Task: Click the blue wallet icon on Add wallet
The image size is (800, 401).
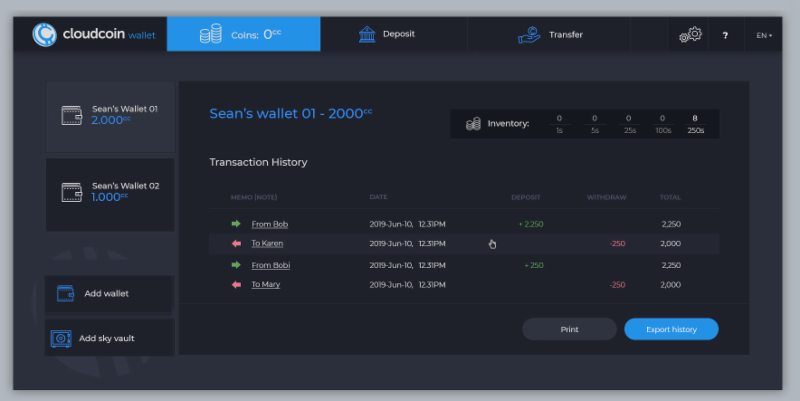Action: click(x=65, y=293)
